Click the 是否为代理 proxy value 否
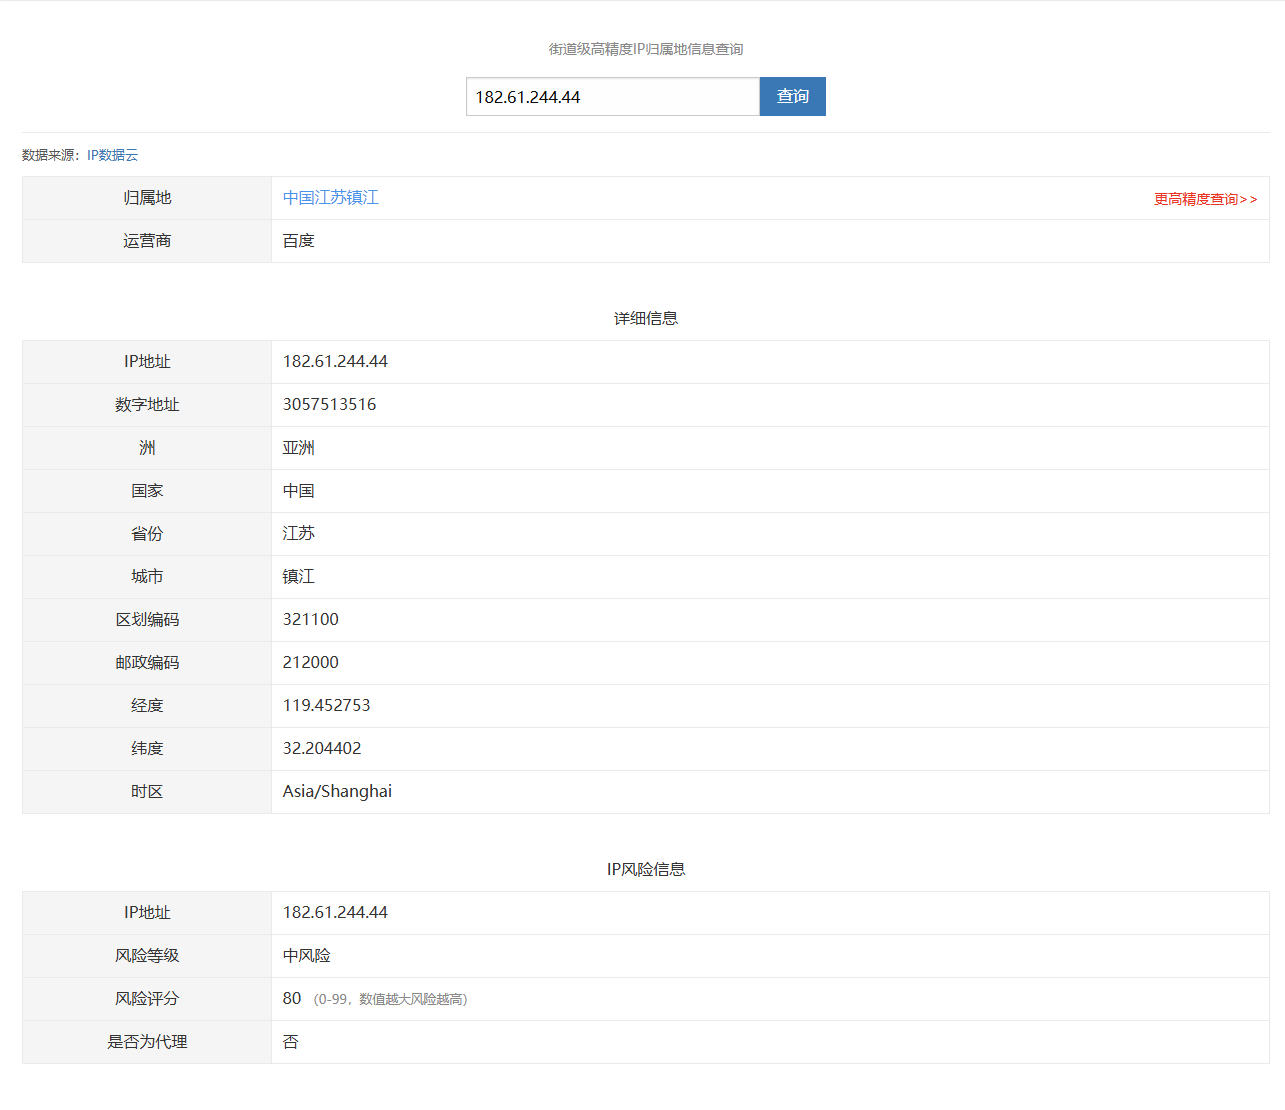 pos(290,1041)
